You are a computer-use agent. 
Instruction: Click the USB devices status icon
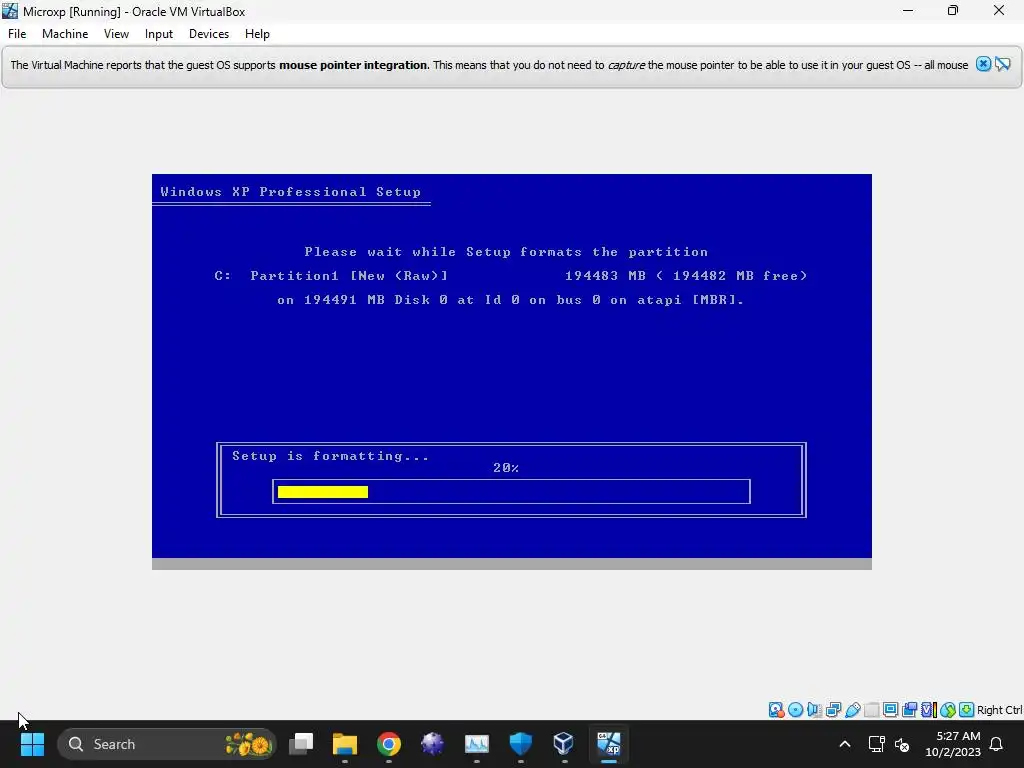(852, 710)
